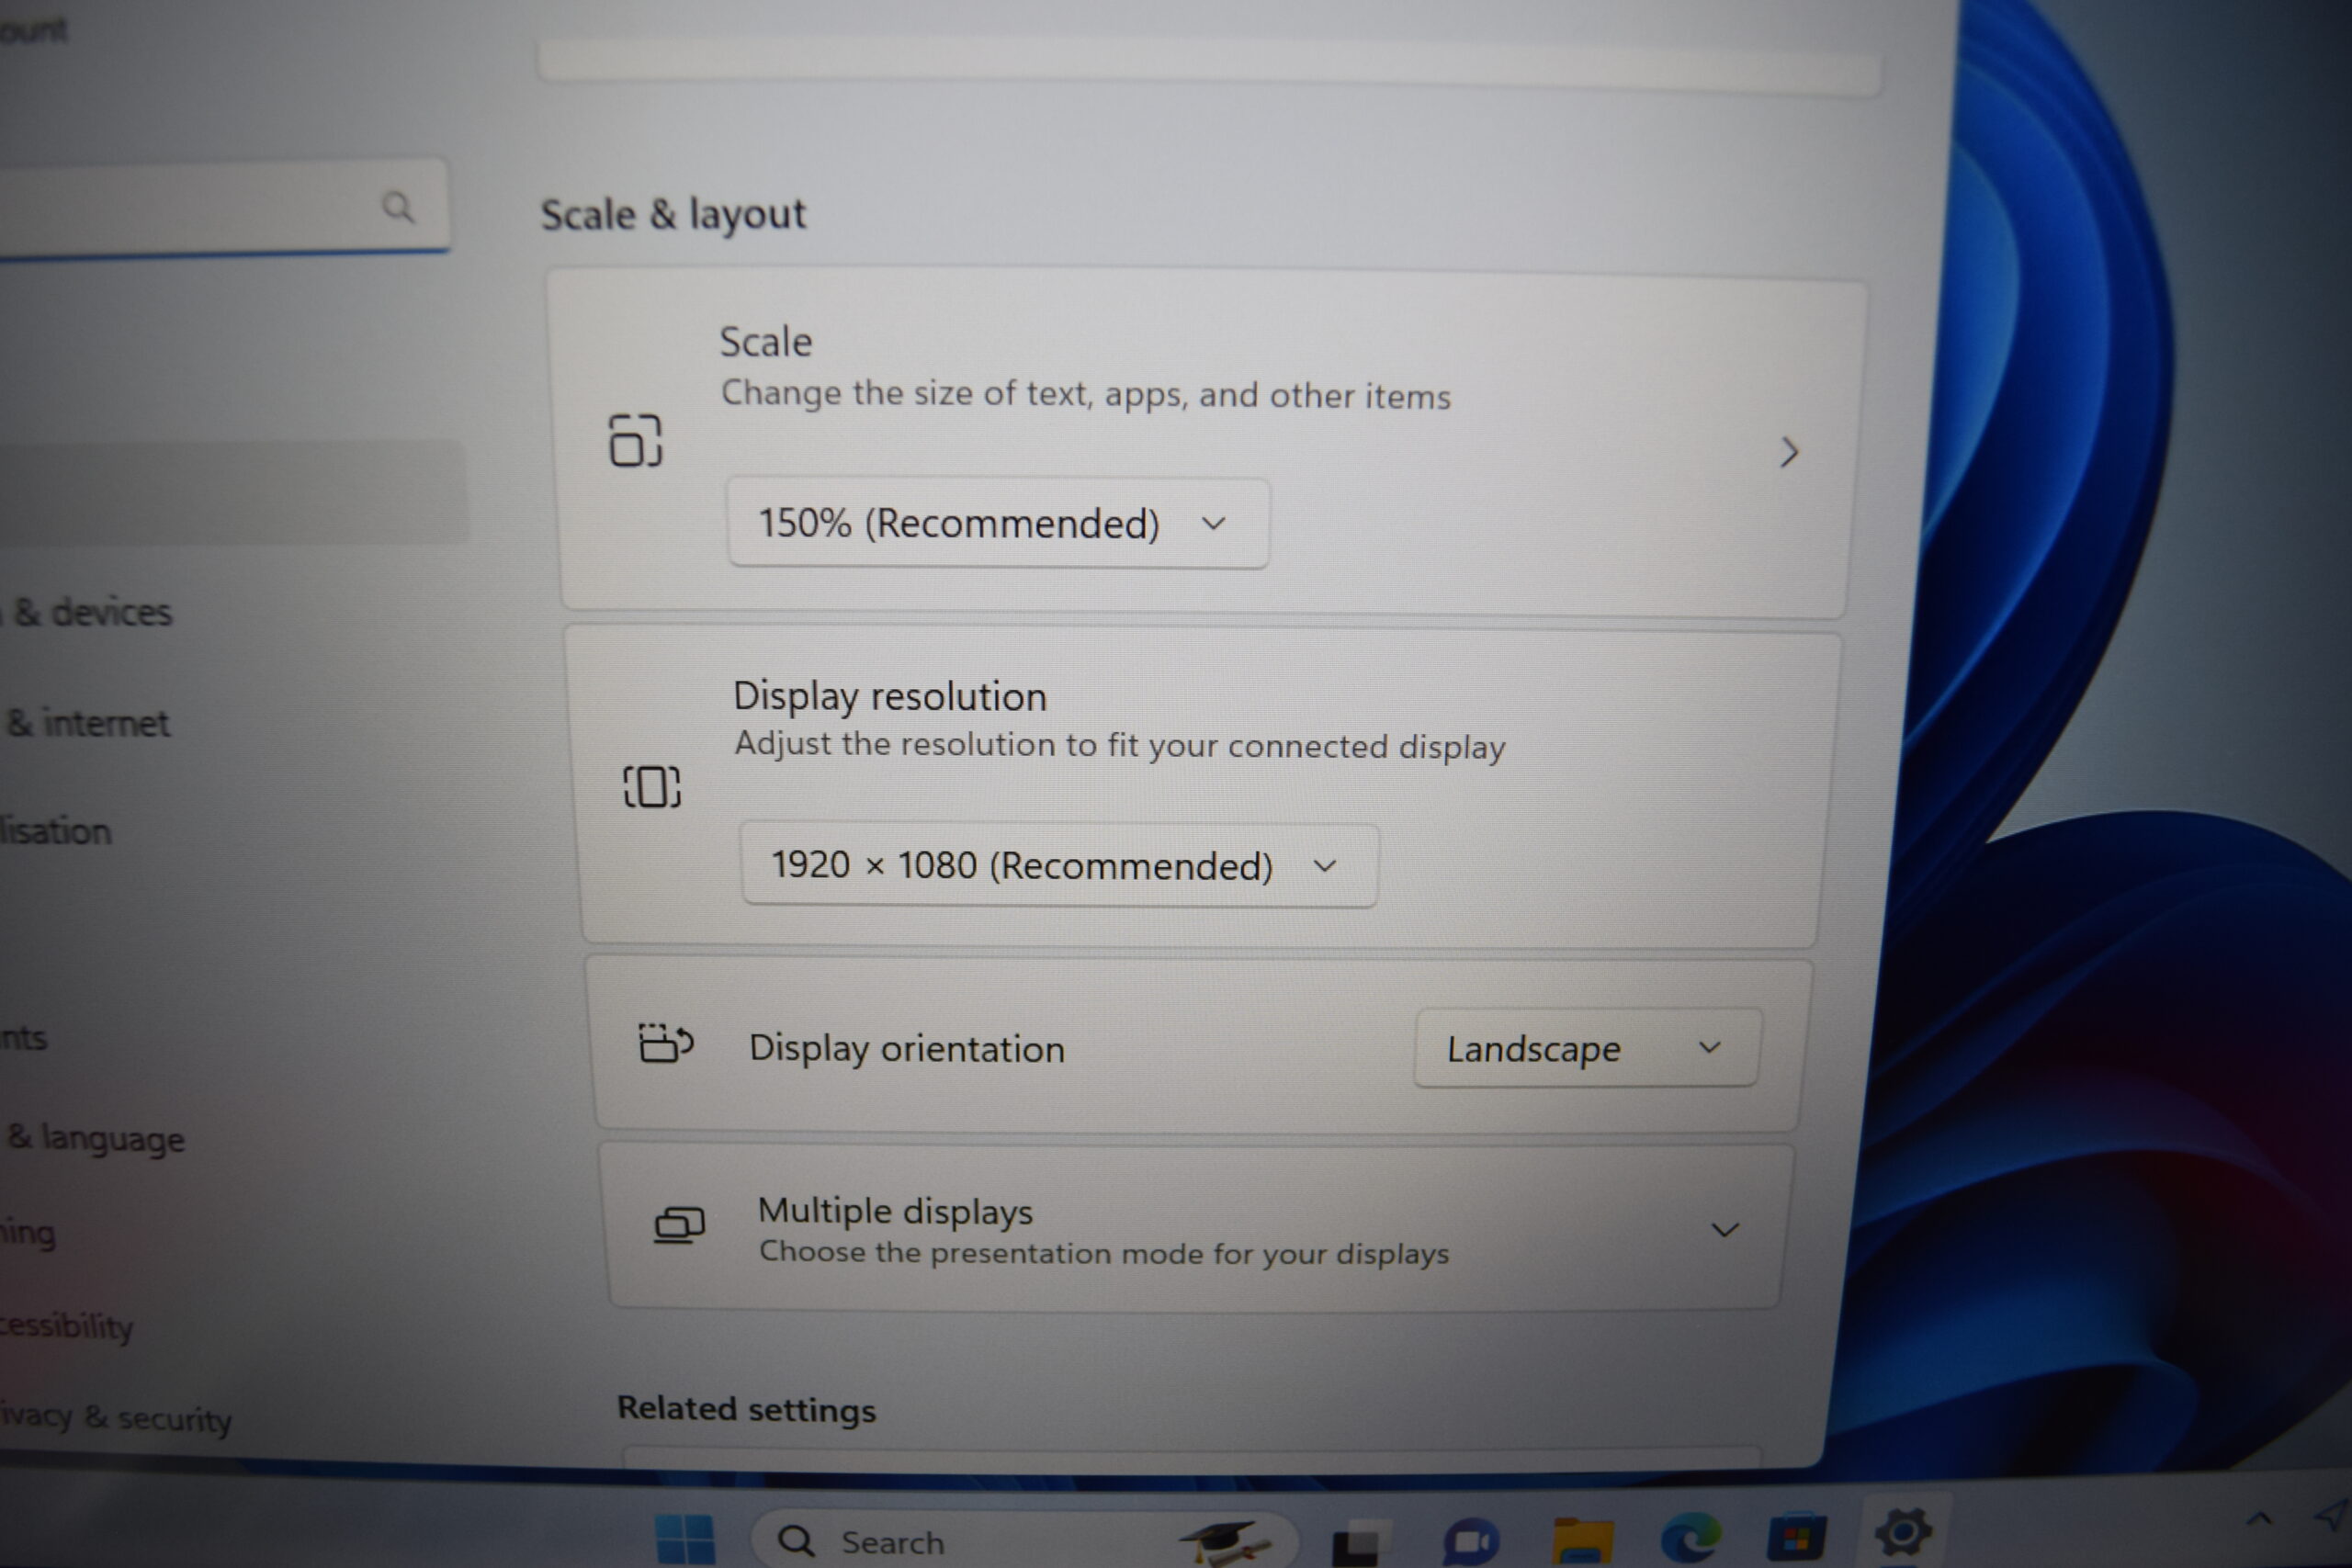Click the search magnifier icon in Settings sidebar
The width and height of the screenshot is (2352, 1568).
tap(398, 207)
